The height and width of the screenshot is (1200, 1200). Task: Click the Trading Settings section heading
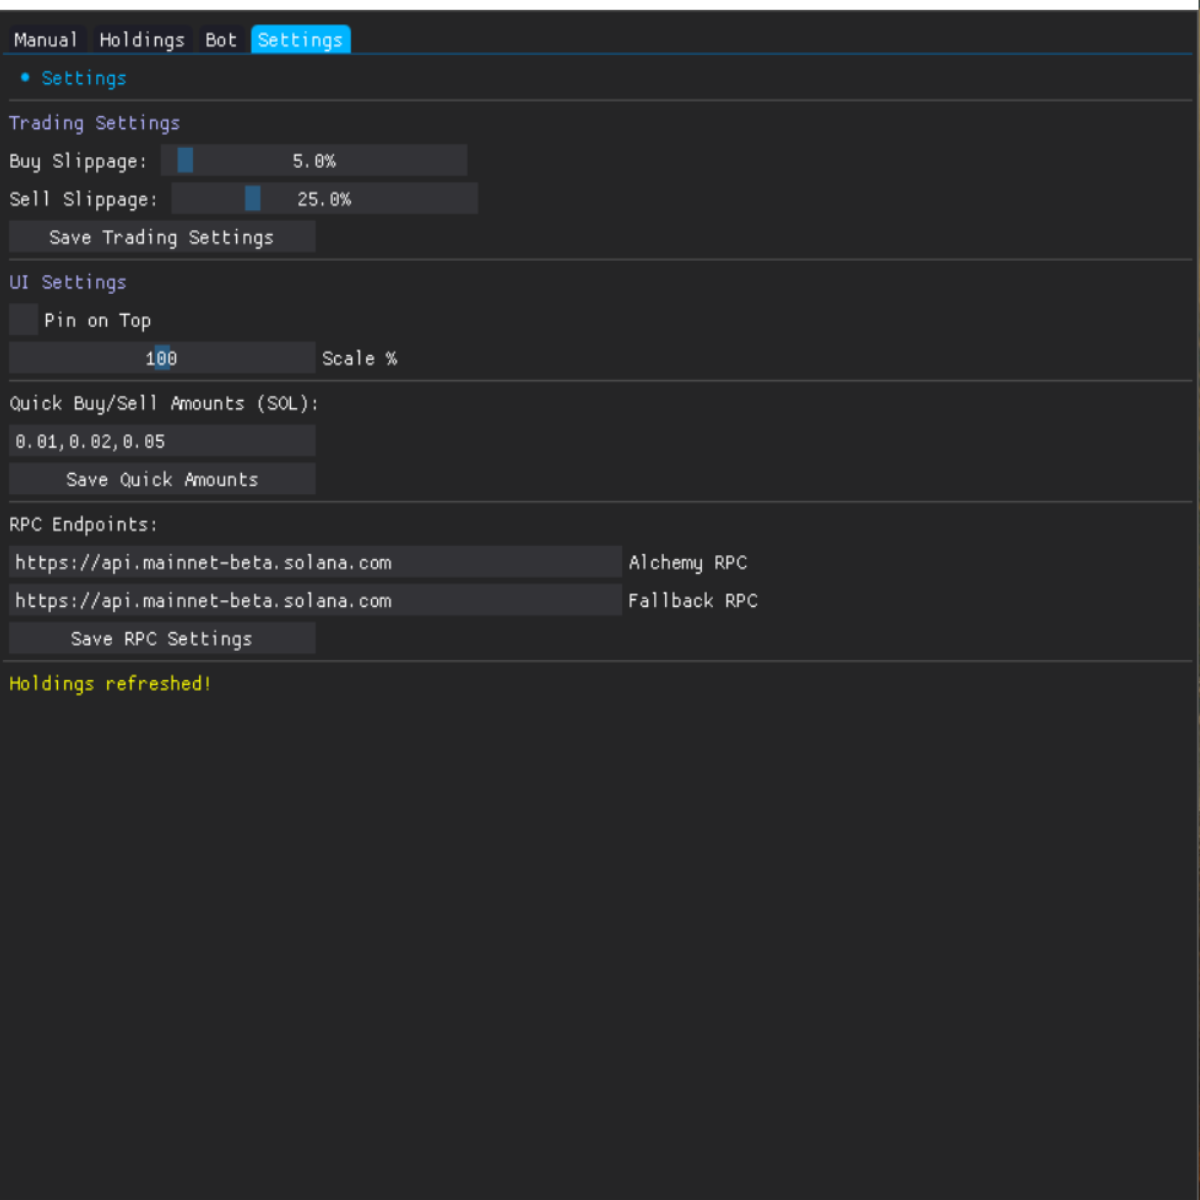point(95,123)
